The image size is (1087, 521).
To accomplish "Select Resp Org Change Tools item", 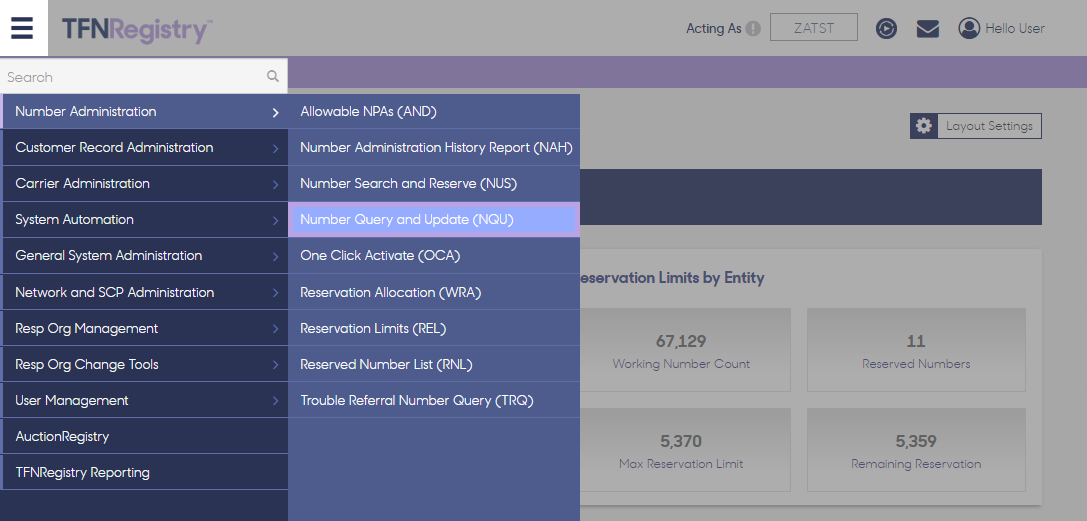I will (x=145, y=364).
